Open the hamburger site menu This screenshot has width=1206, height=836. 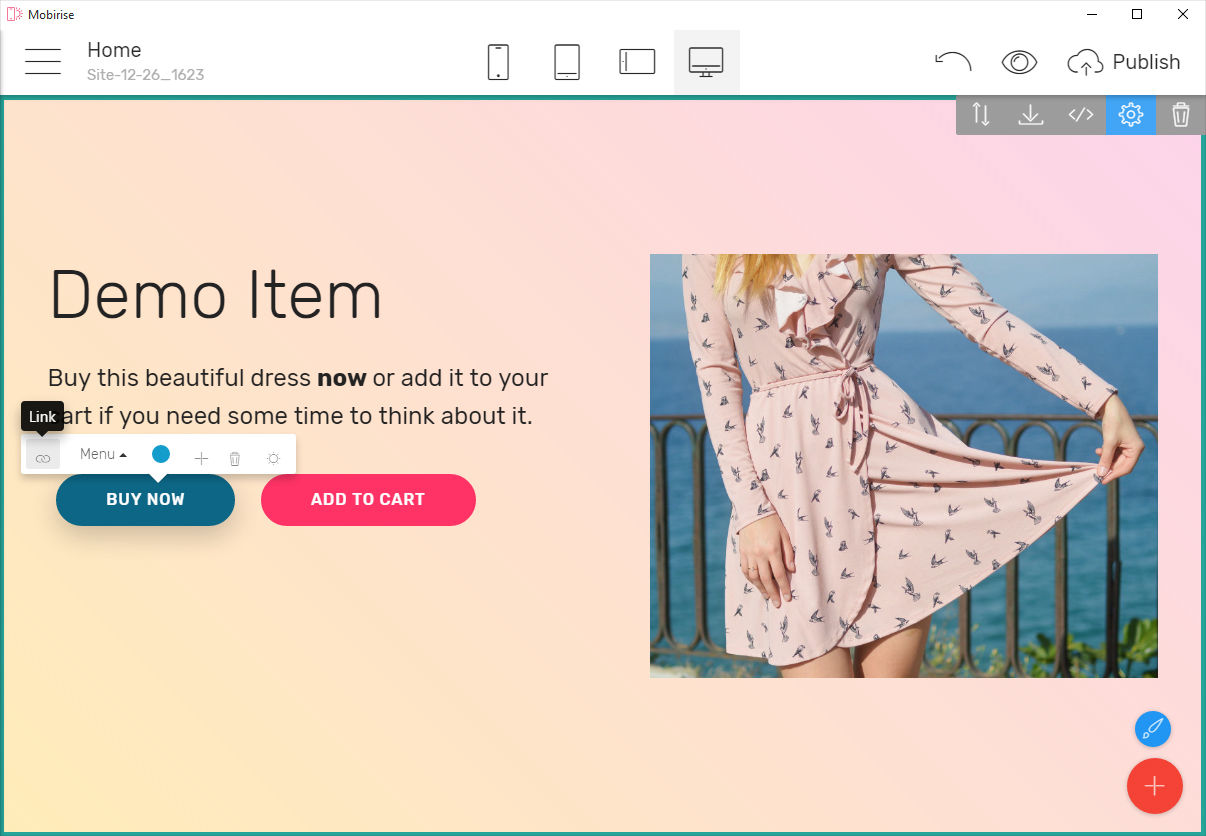[x=42, y=61]
